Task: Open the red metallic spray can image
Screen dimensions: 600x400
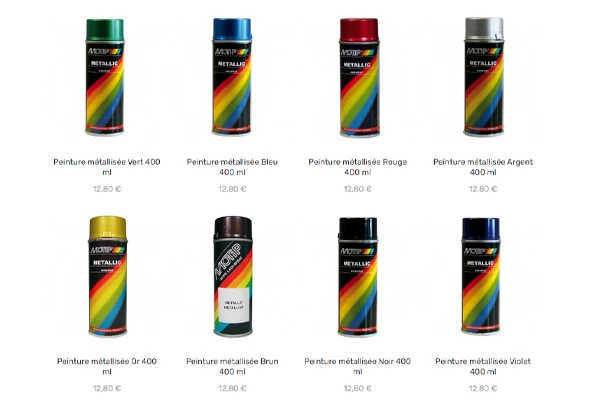Action: (x=359, y=77)
